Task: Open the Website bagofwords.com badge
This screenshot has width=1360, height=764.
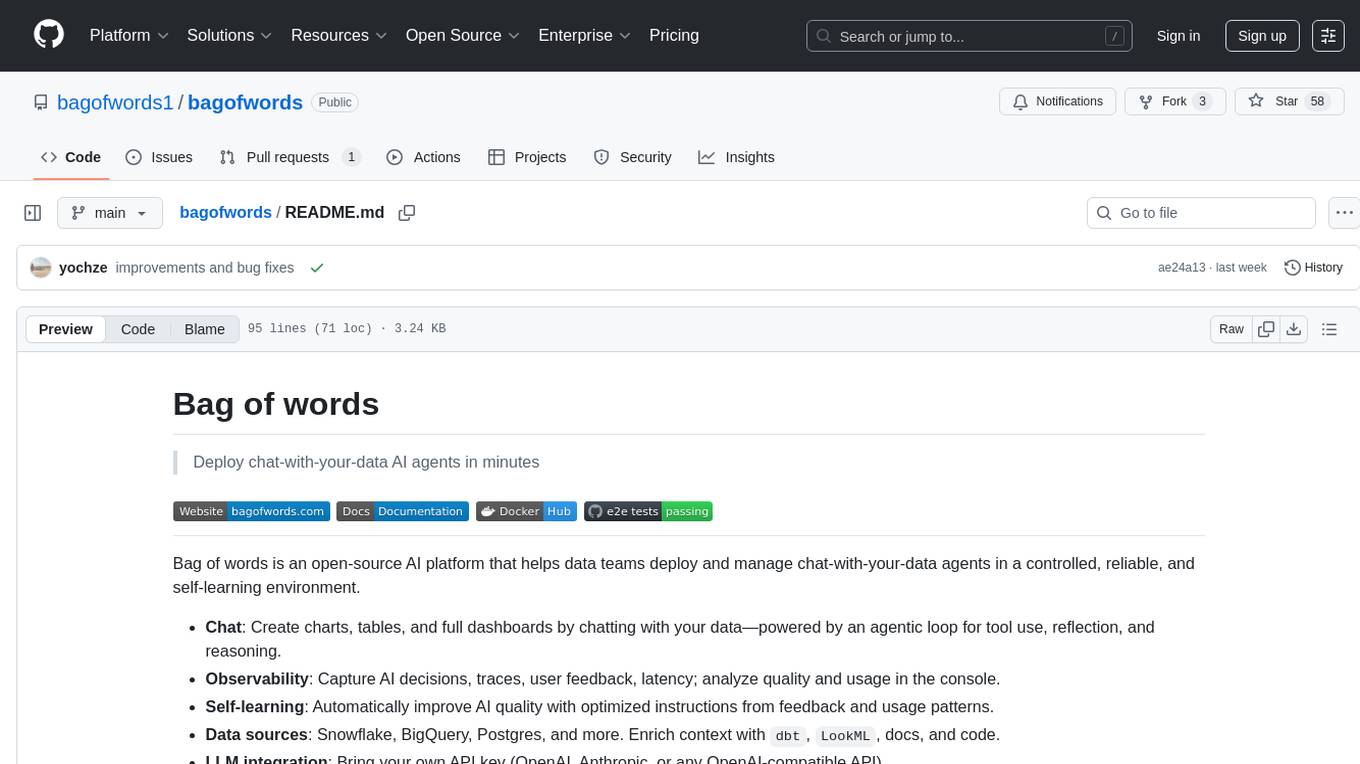Action: pos(251,511)
